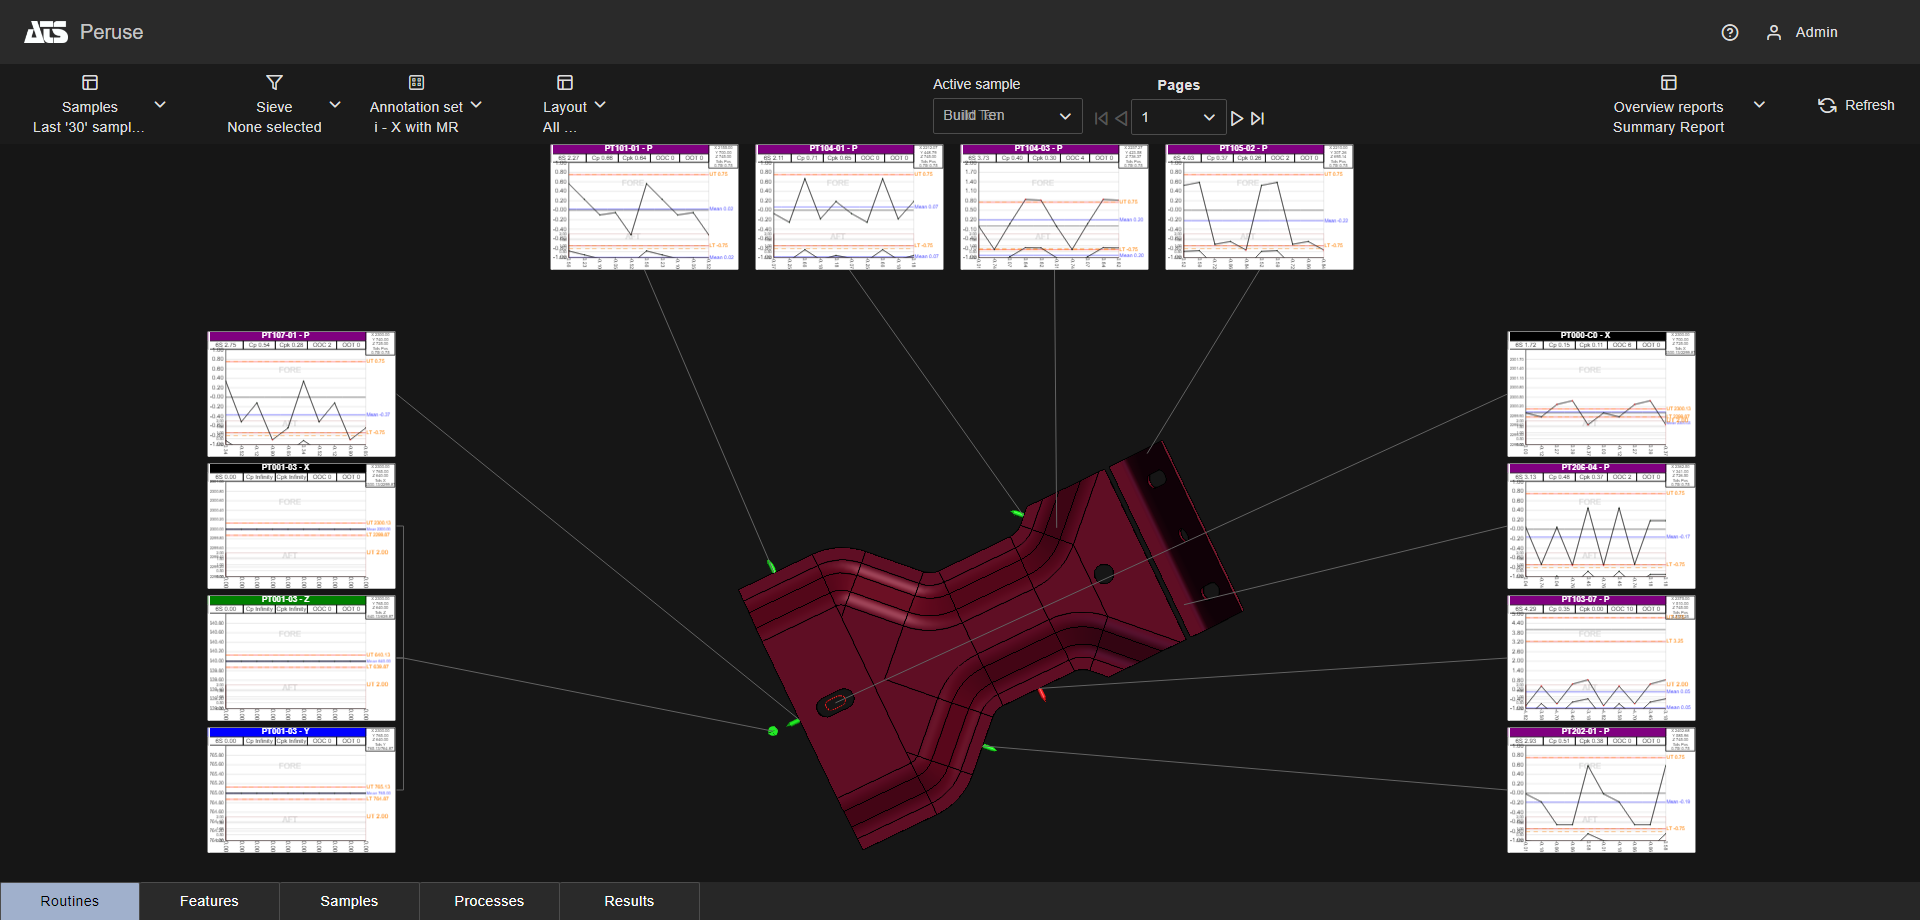This screenshot has height=920, width=1920.
Task: Click the Layout grid icon
Action: [x=565, y=83]
